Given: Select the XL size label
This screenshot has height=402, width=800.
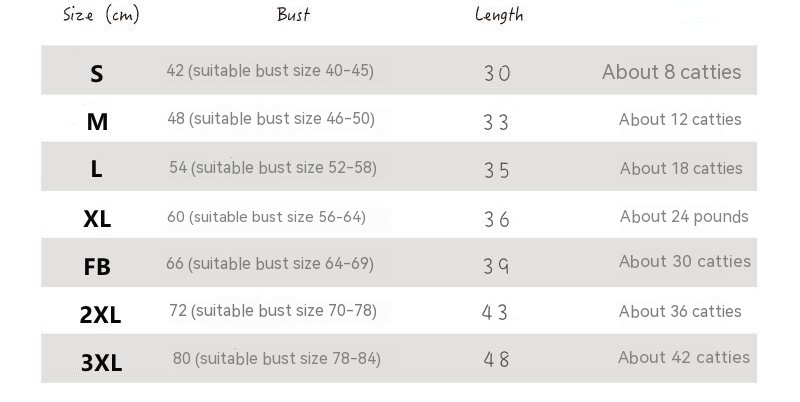Looking at the screenshot, I should 97,219.
